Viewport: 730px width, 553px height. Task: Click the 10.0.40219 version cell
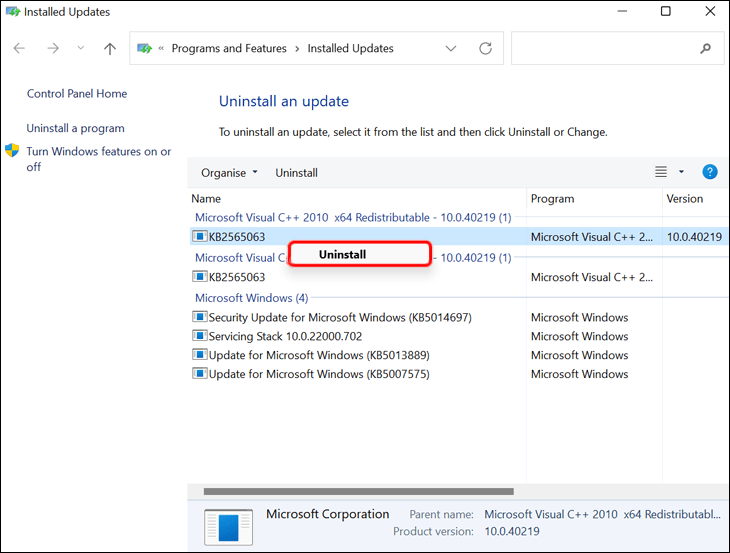coord(694,237)
